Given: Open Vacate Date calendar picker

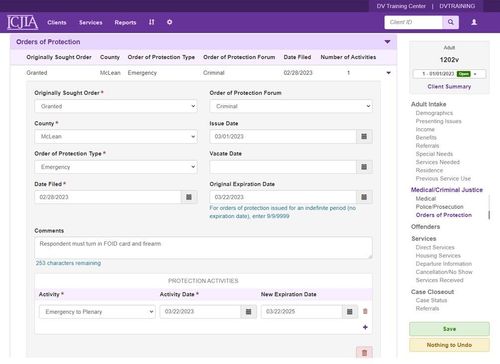Looking at the screenshot, I should (x=364, y=167).
